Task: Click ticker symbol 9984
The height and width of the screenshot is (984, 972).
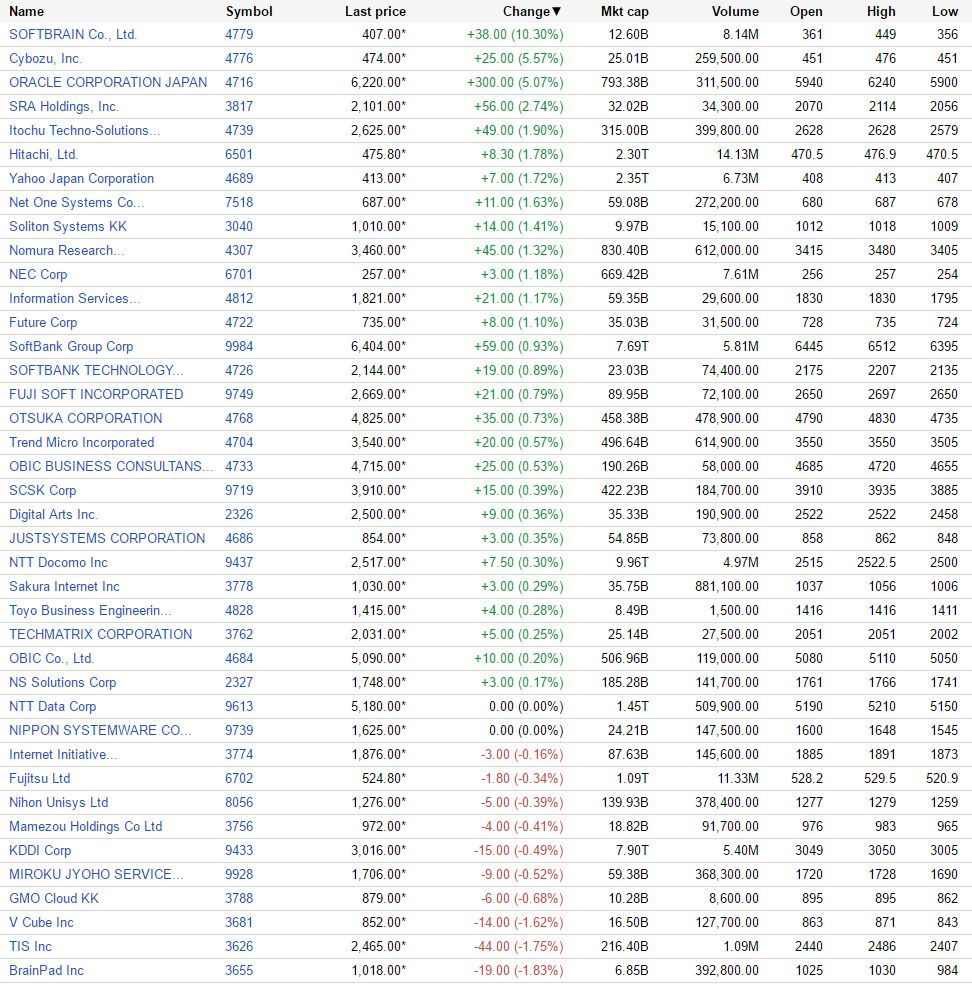Action: [239, 346]
